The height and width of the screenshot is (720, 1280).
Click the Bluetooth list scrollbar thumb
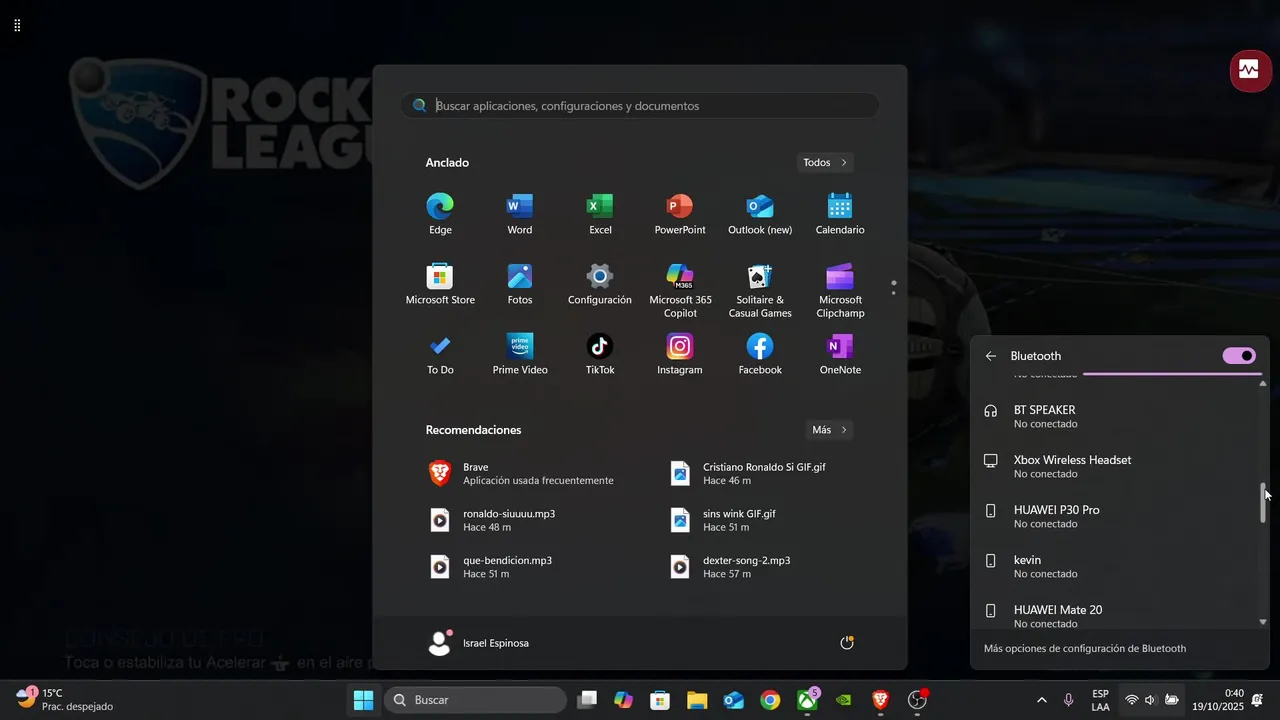coord(1263,503)
